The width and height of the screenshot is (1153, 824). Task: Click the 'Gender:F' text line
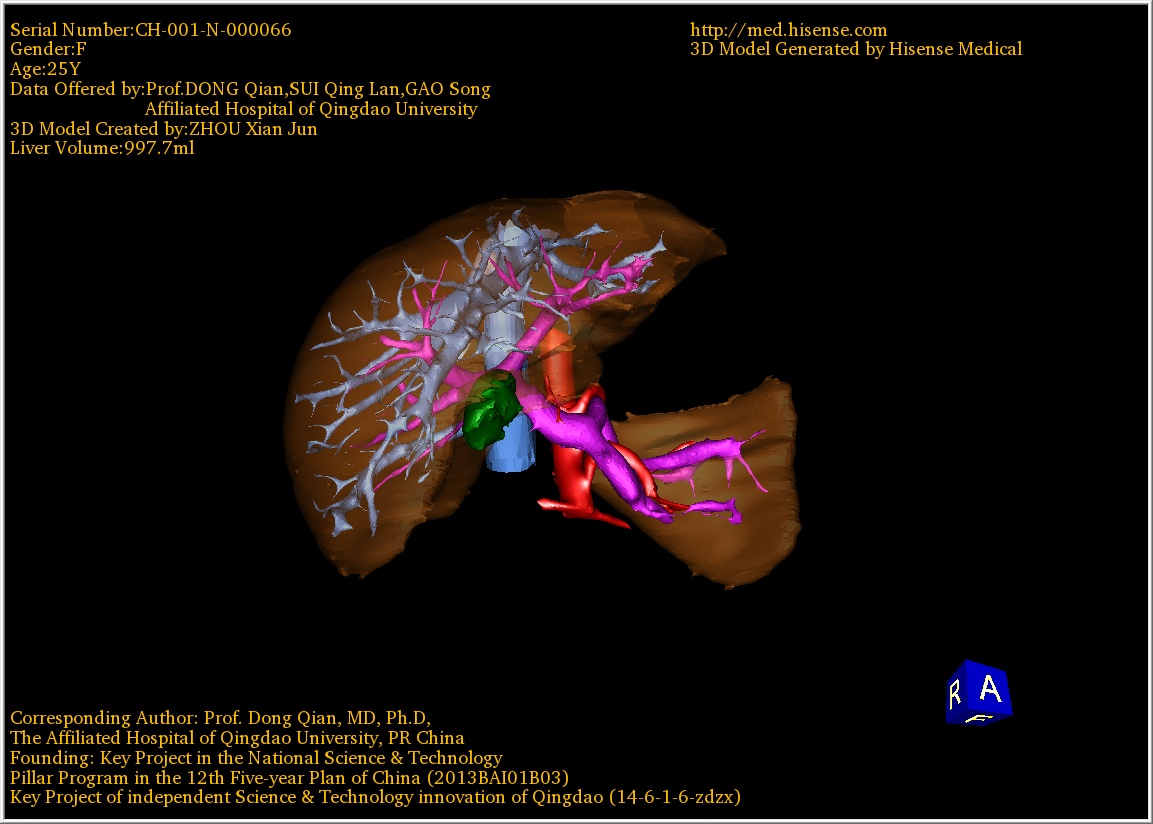[x=48, y=49]
